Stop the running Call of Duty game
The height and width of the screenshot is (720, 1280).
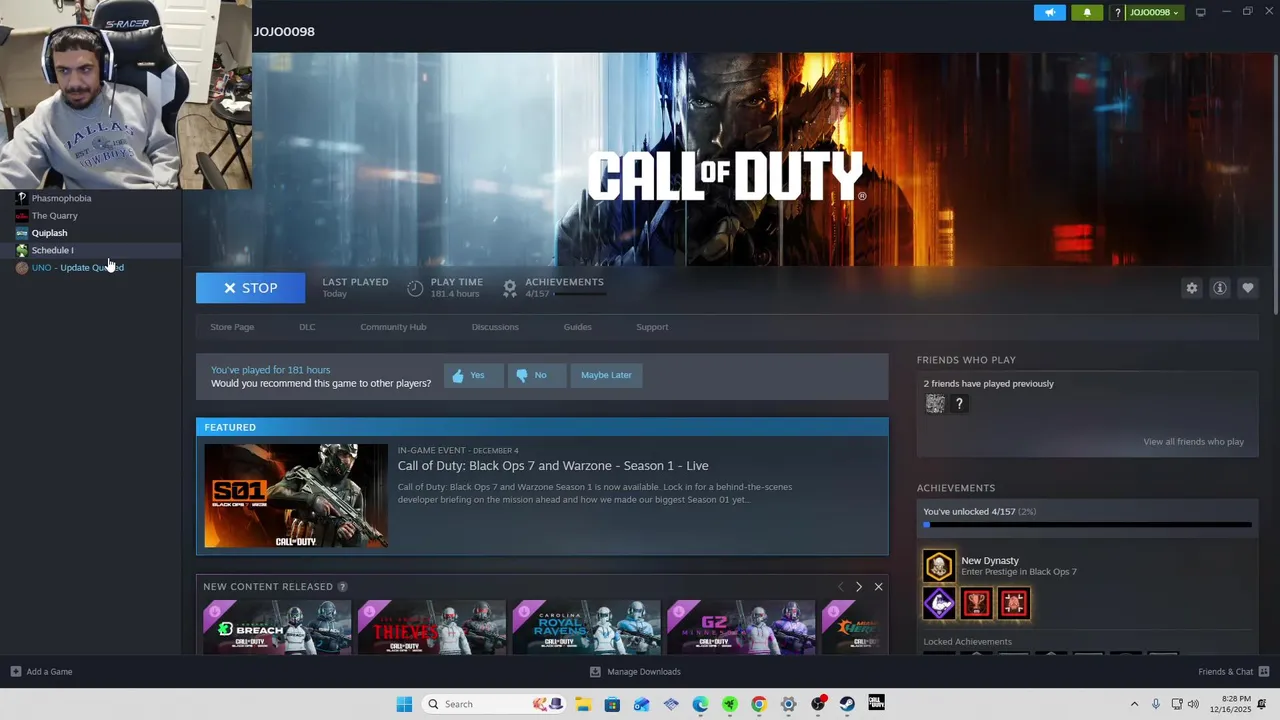click(x=250, y=288)
